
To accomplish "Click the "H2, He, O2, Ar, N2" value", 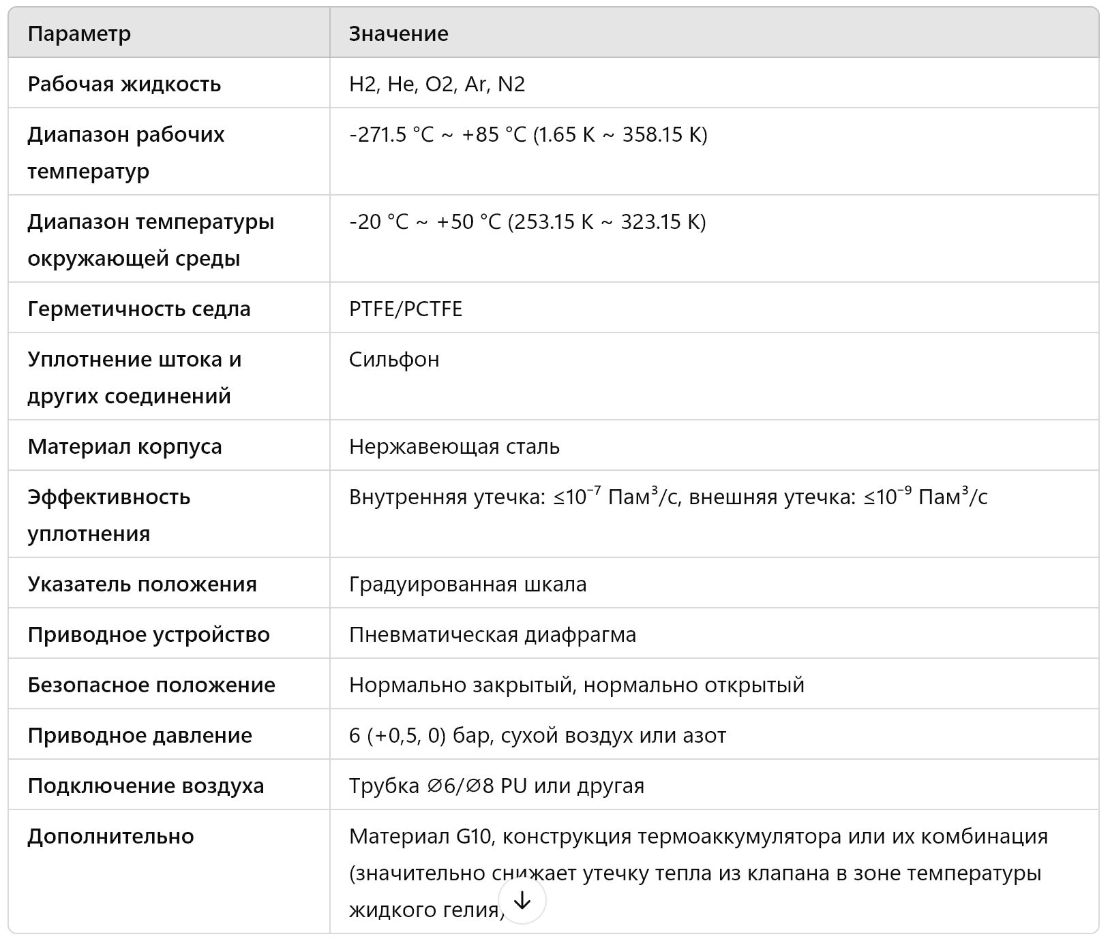I will (x=437, y=84).
